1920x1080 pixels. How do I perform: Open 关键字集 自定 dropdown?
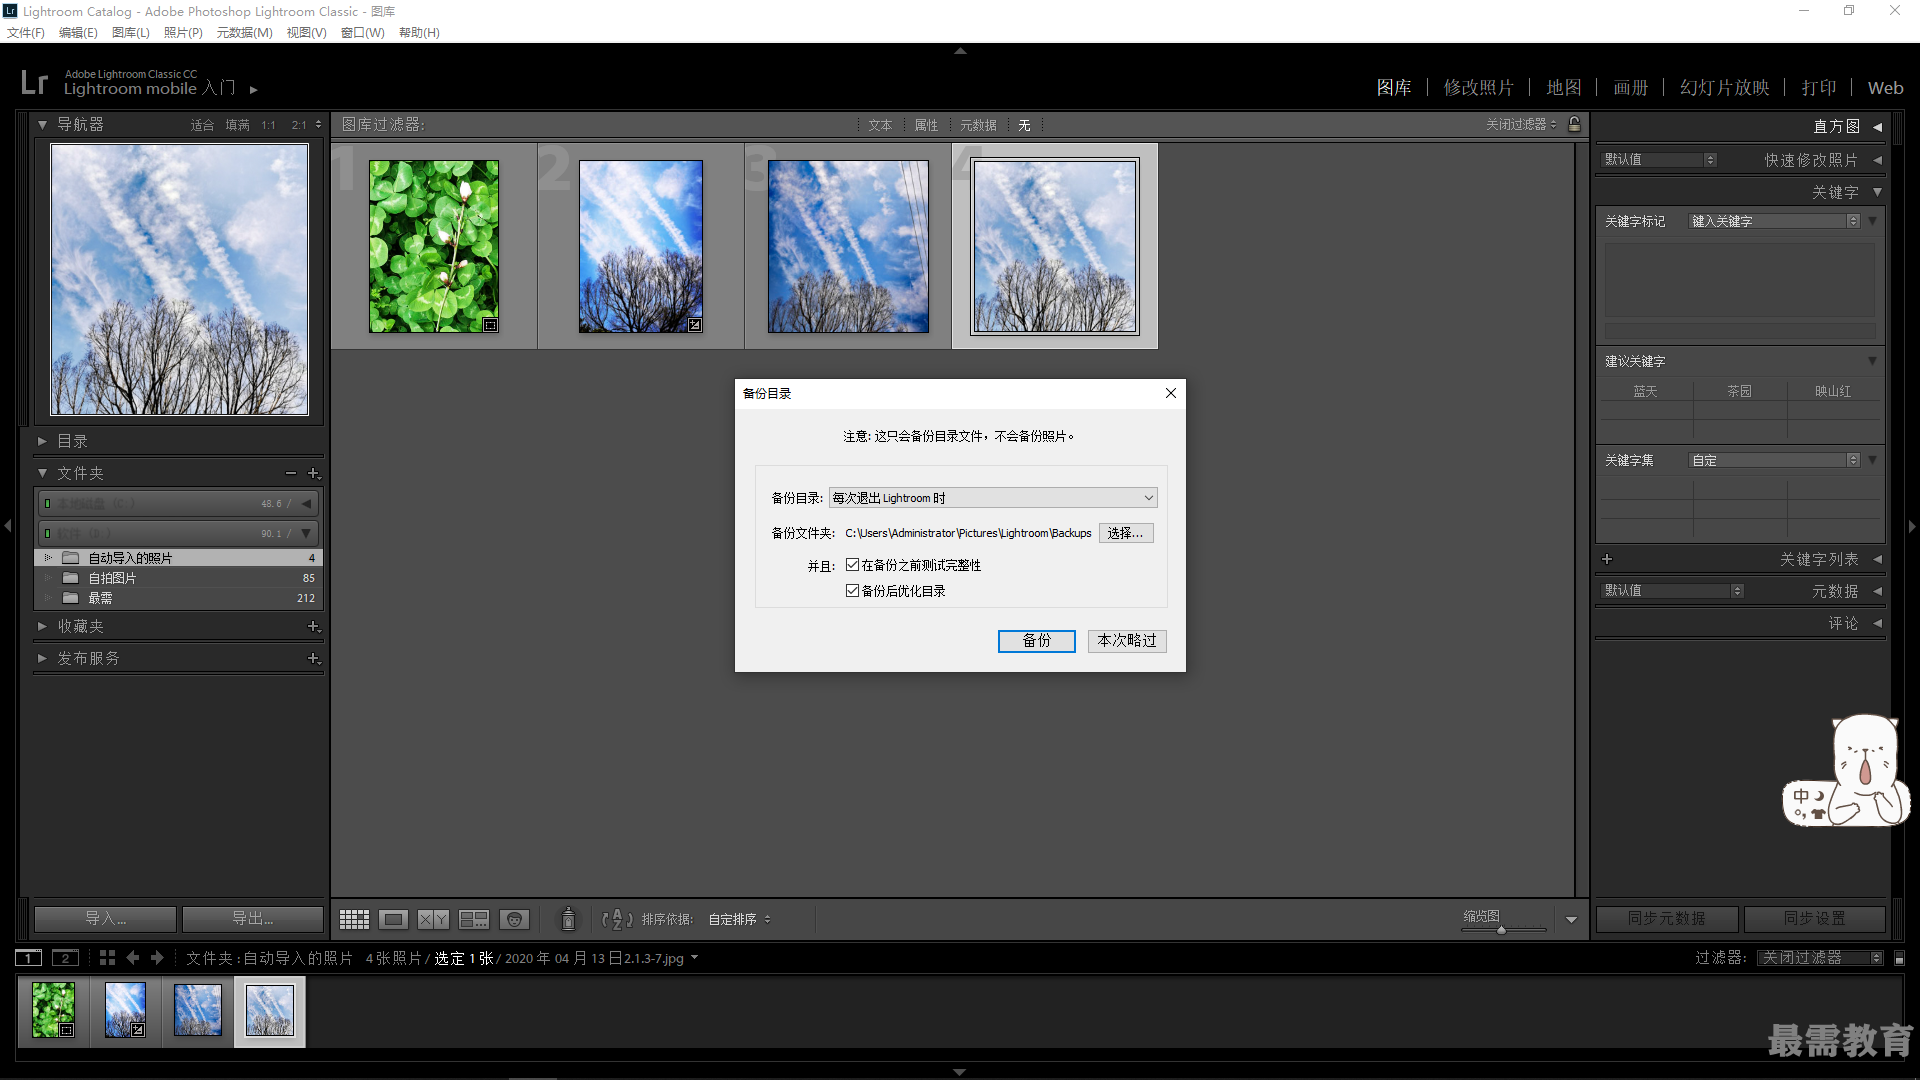tap(1774, 460)
